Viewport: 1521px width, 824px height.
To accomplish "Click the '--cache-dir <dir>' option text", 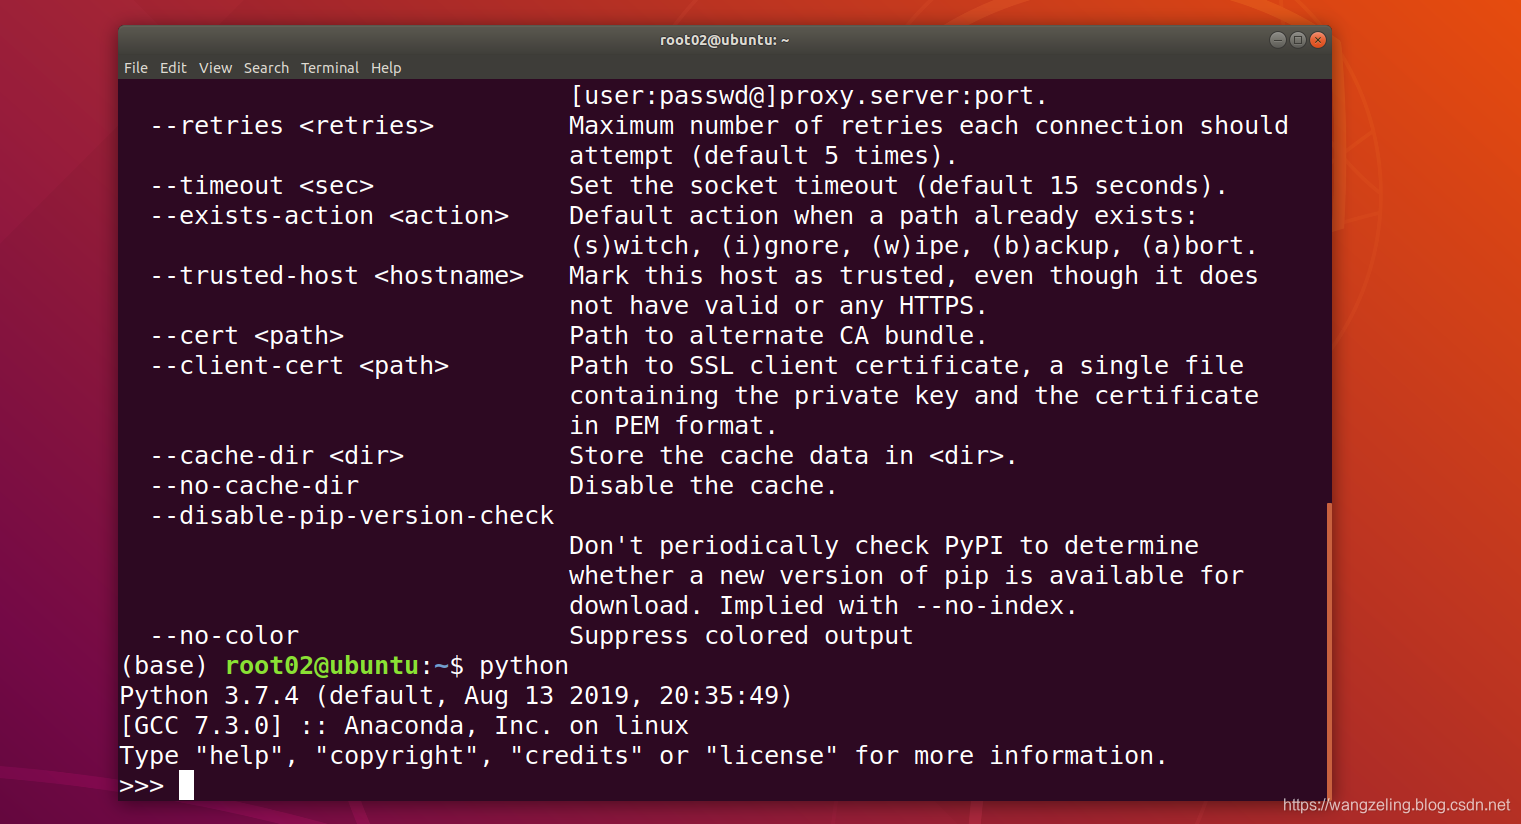I will tap(277, 456).
